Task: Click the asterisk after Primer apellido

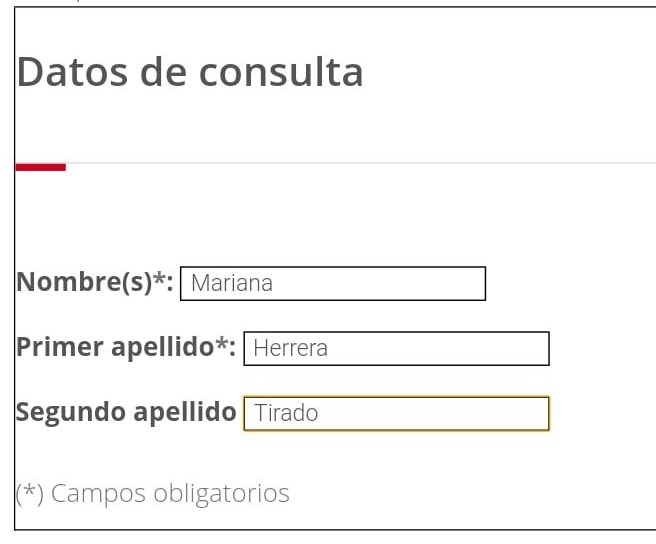Action: tap(222, 345)
